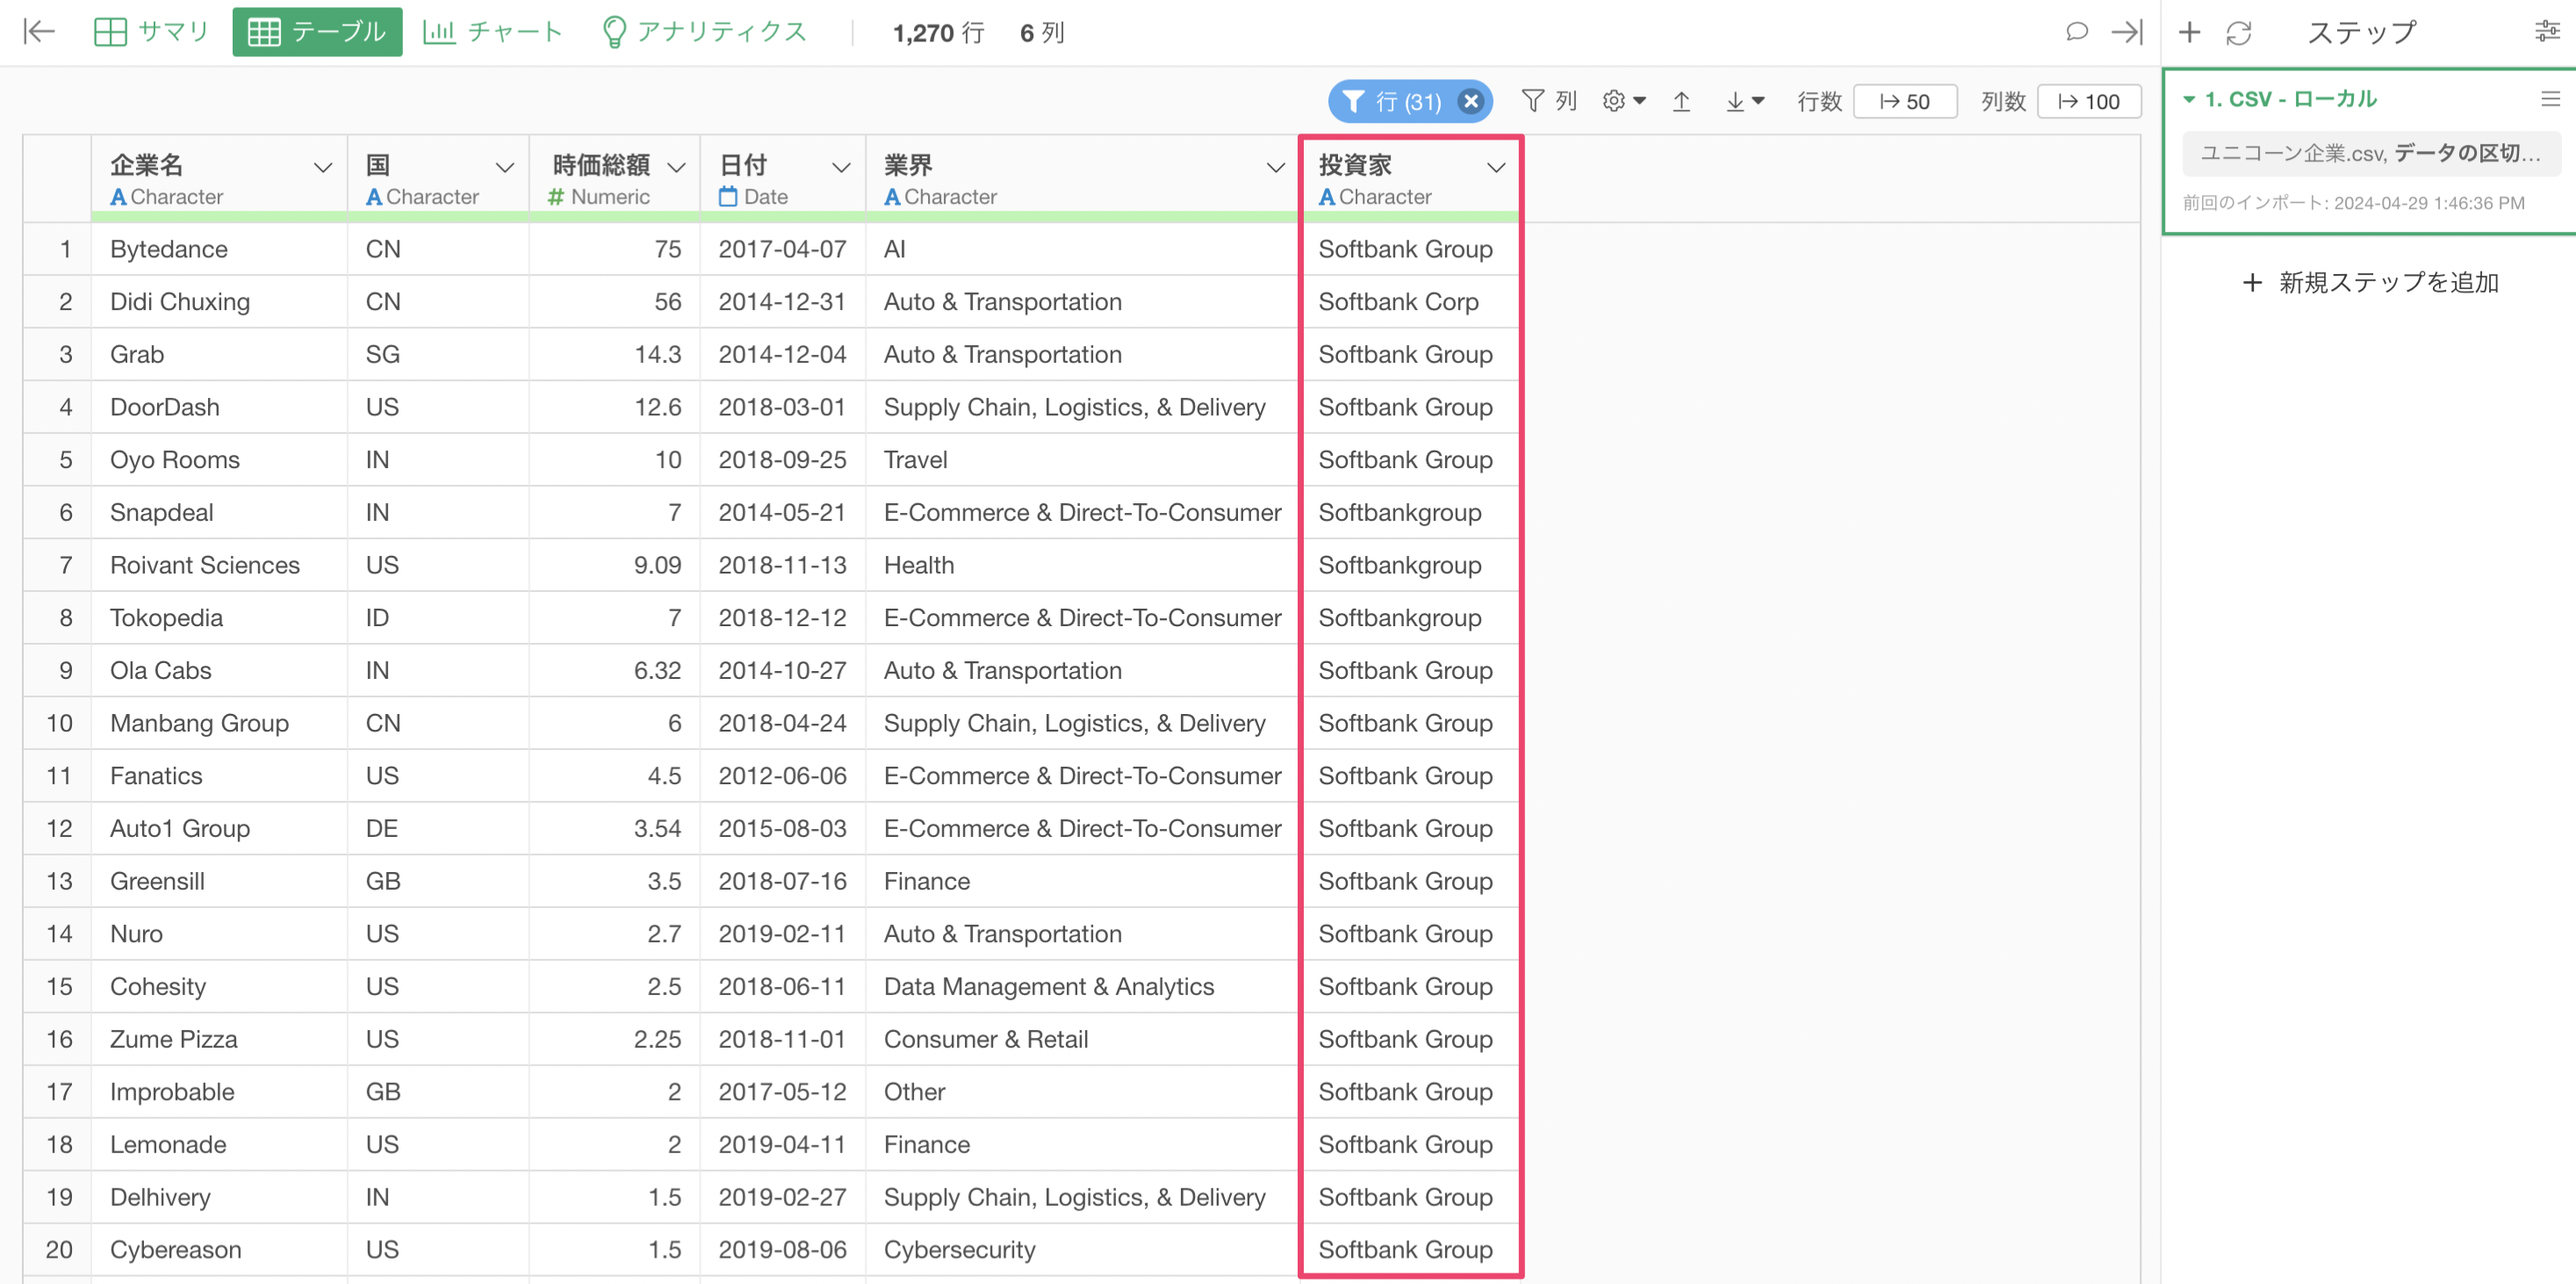Screen dimensions: 2576x1284
Task: Open 日付 column menu chevron
Action: [841, 167]
